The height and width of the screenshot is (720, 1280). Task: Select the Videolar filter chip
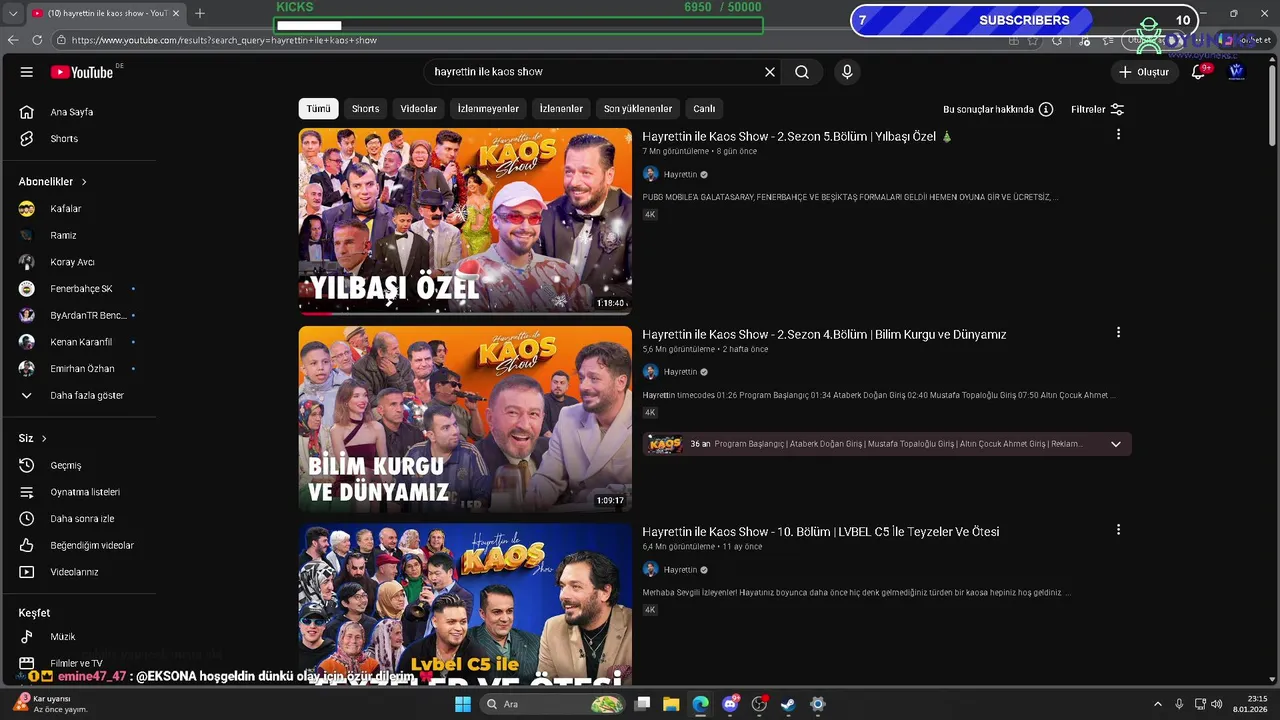coord(418,109)
